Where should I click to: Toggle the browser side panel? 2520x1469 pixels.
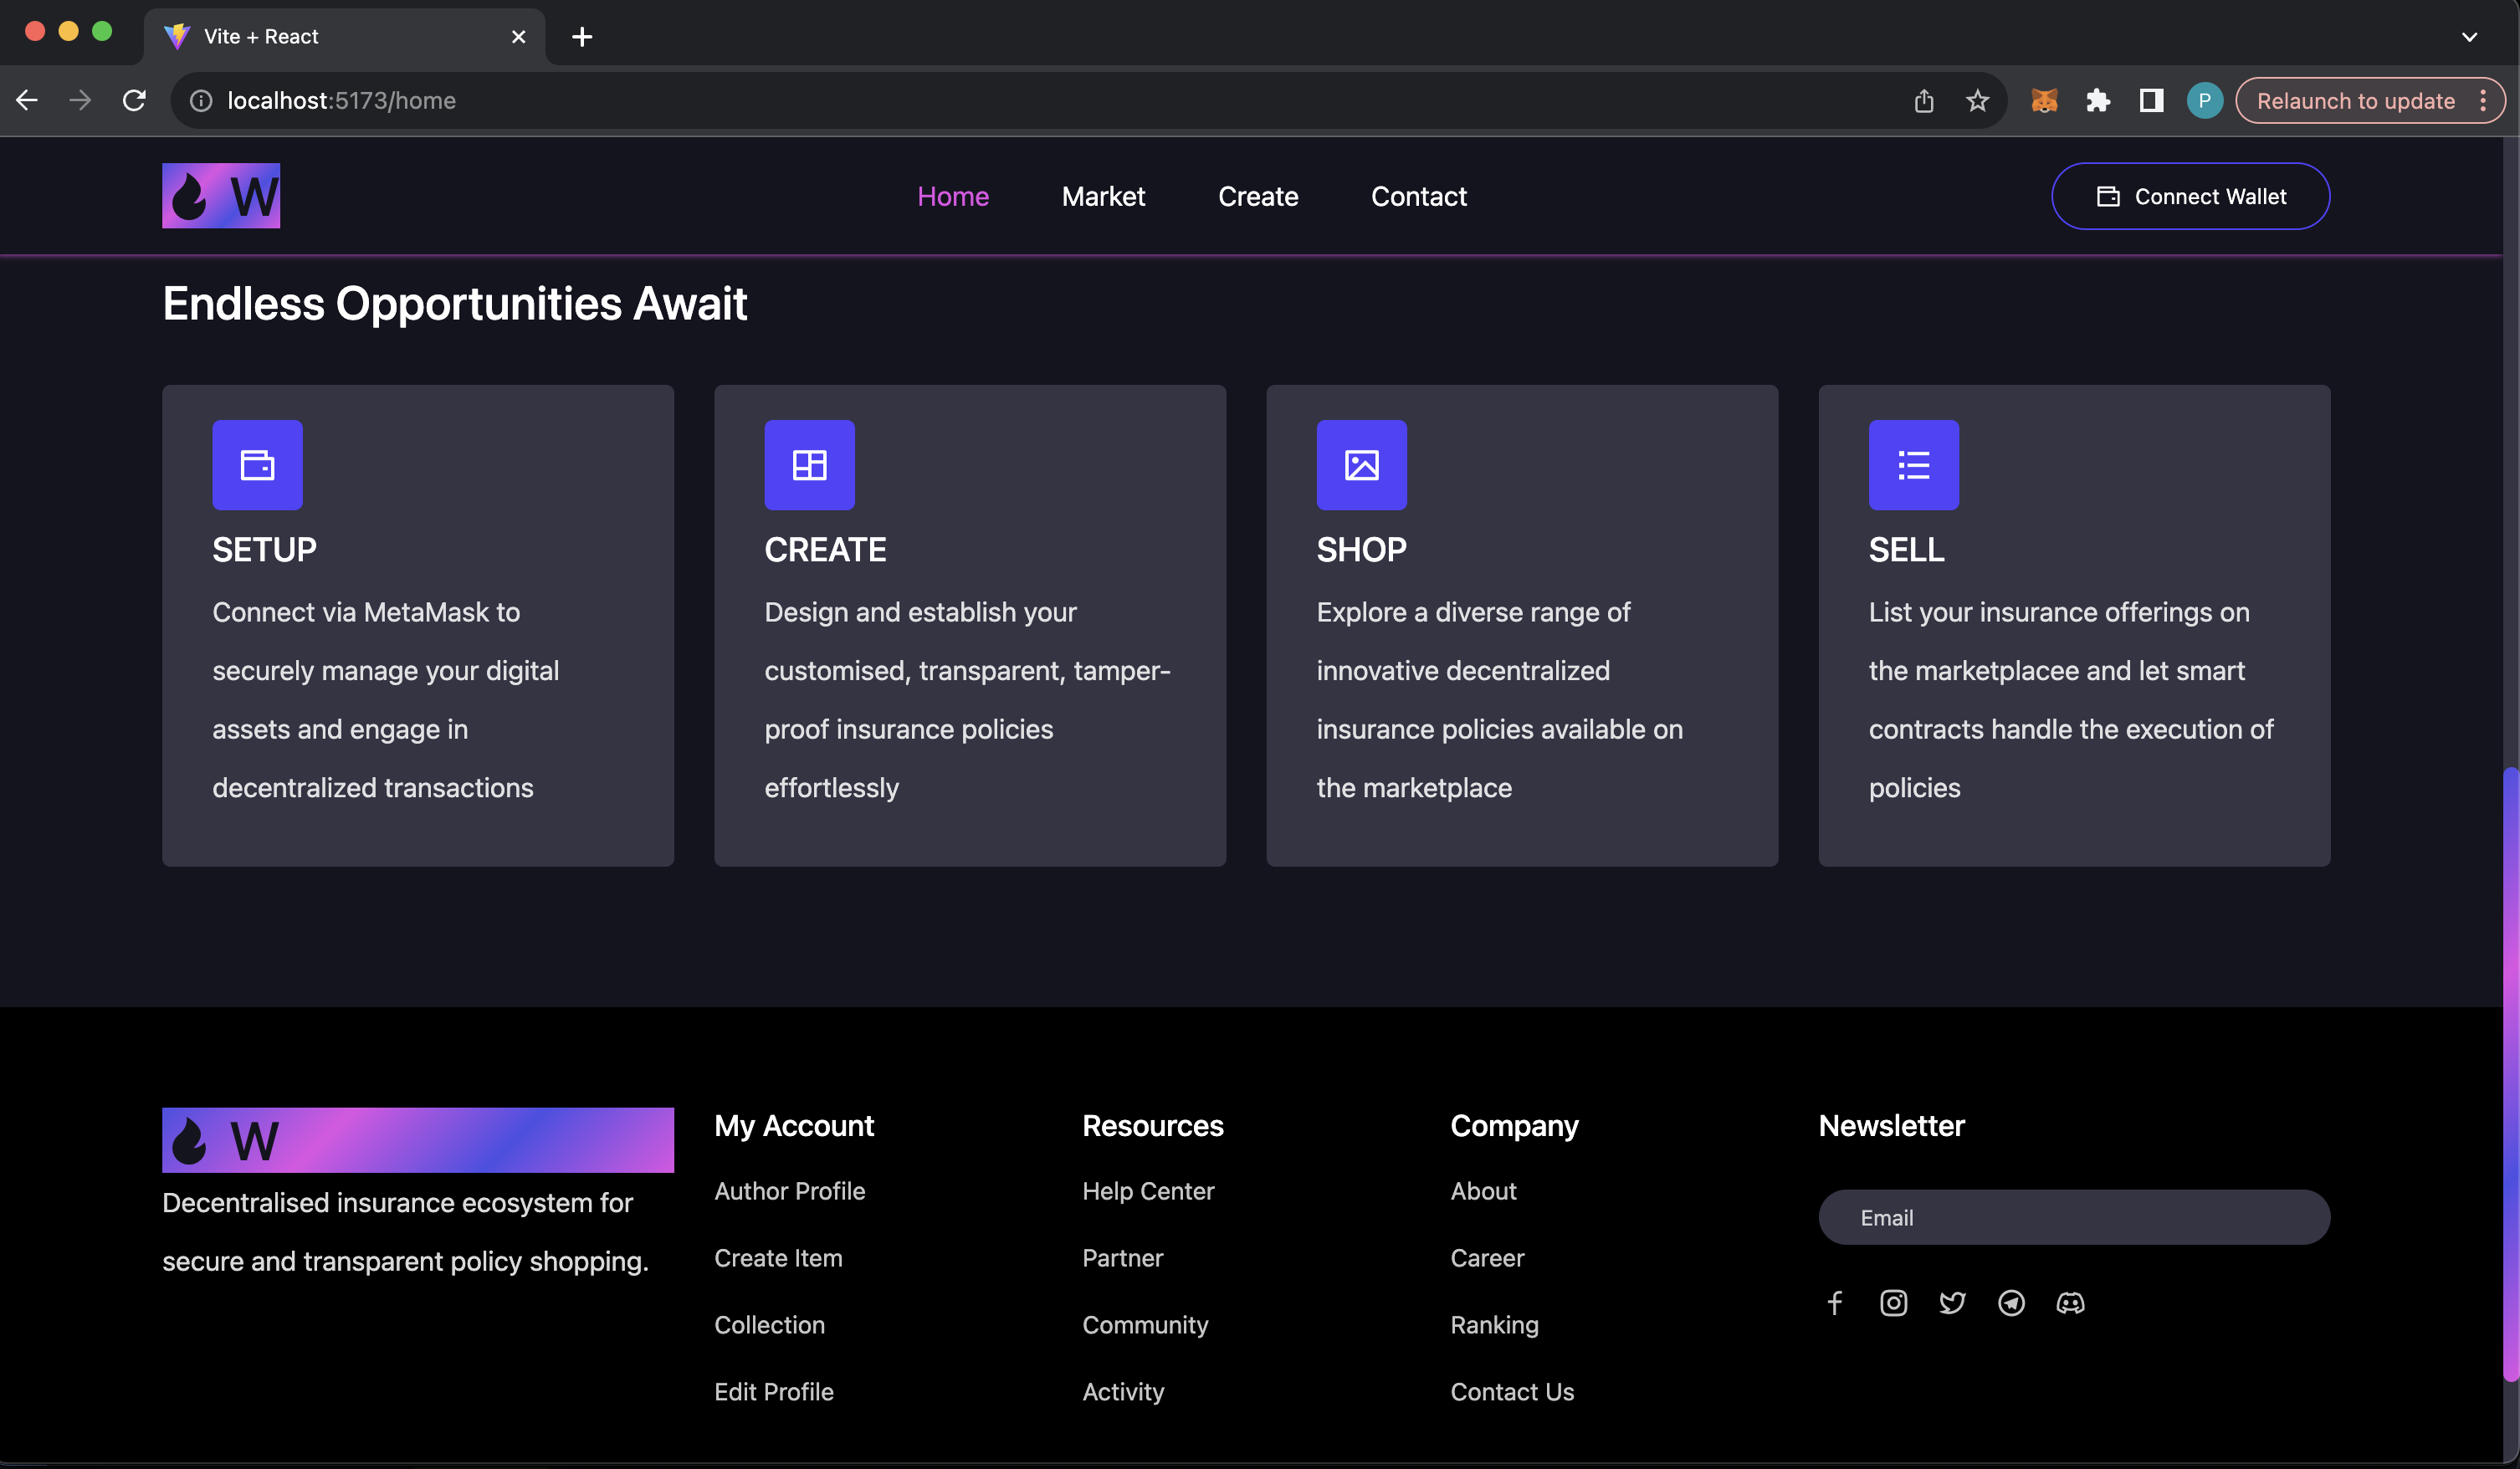coord(2151,101)
